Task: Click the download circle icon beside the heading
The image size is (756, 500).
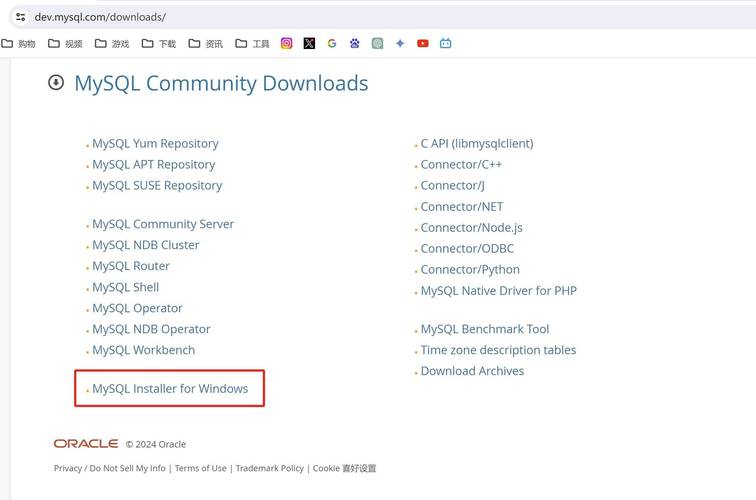Action: click(x=56, y=82)
